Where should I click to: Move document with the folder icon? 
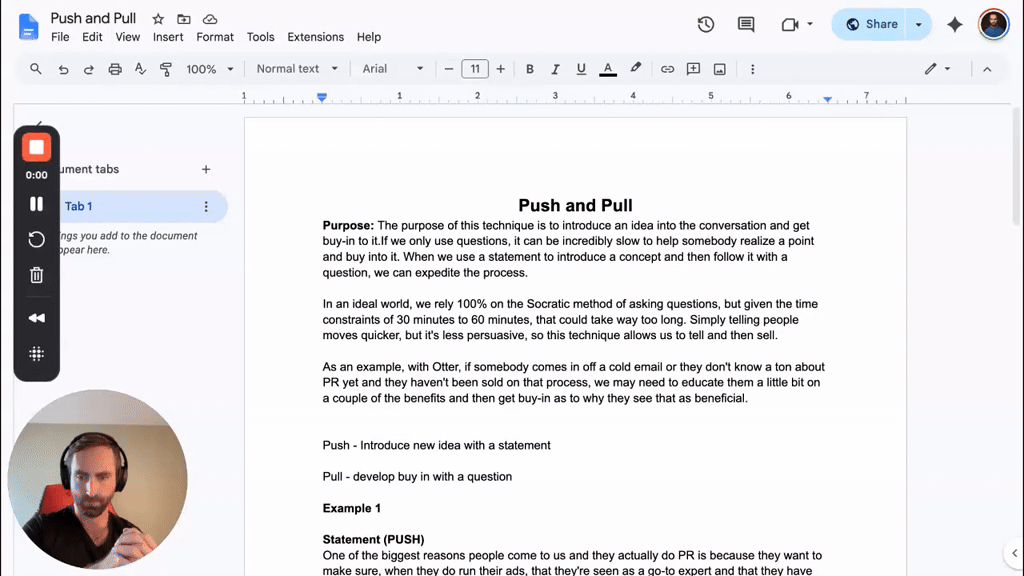pyautogui.click(x=184, y=19)
